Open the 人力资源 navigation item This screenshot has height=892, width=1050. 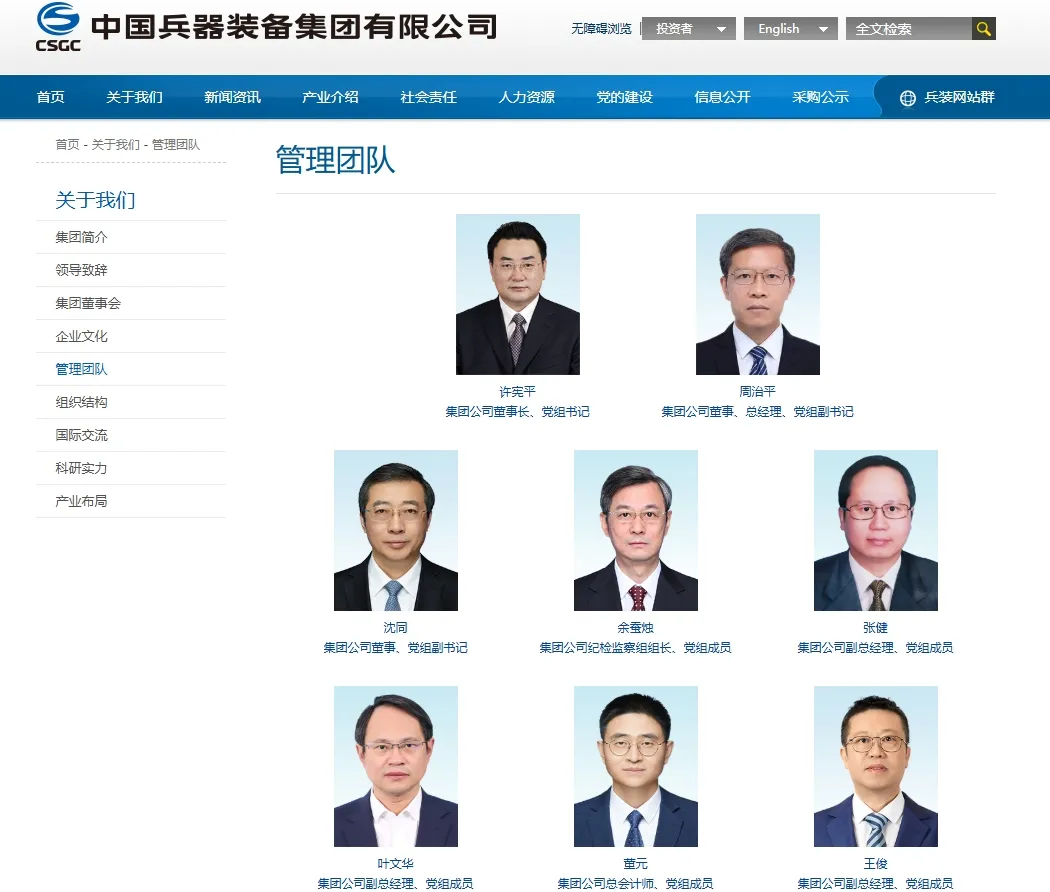point(526,97)
